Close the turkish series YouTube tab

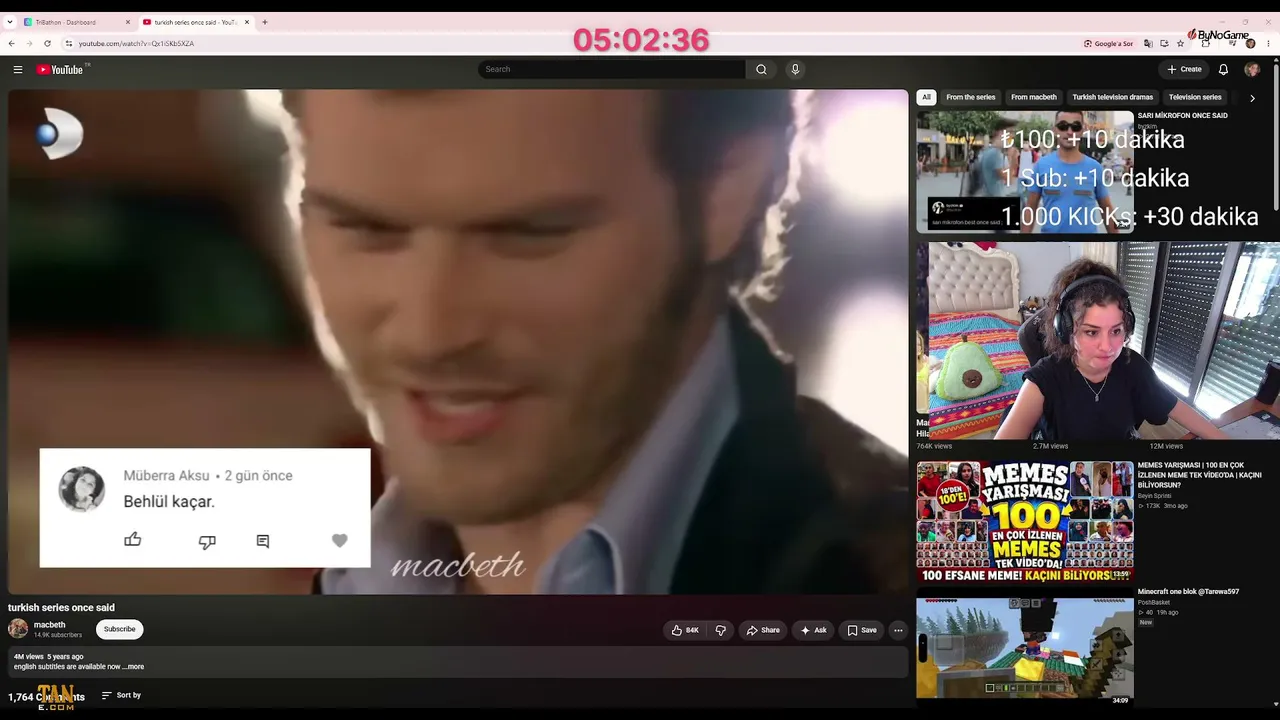(x=246, y=22)
